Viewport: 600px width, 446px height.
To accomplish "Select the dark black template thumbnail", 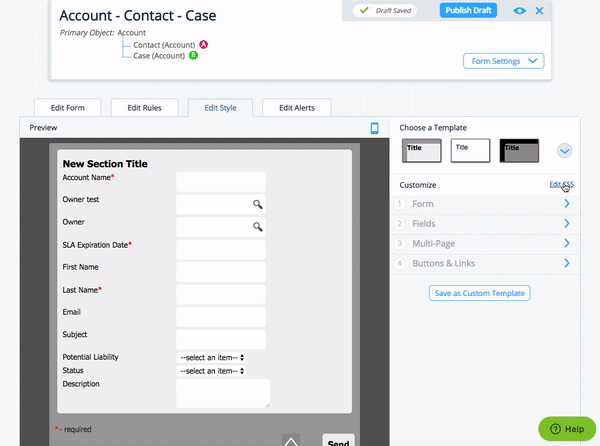I will tap(519, 151).
